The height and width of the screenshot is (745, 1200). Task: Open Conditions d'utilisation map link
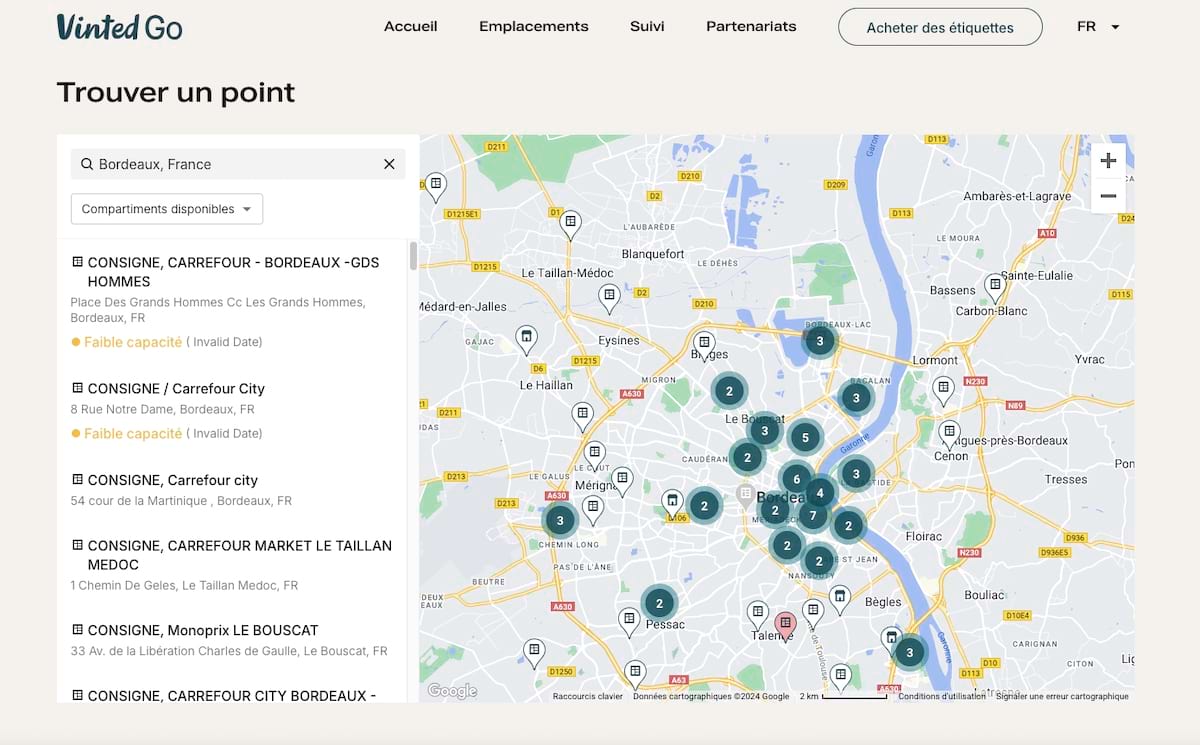[x=941, y=696]
